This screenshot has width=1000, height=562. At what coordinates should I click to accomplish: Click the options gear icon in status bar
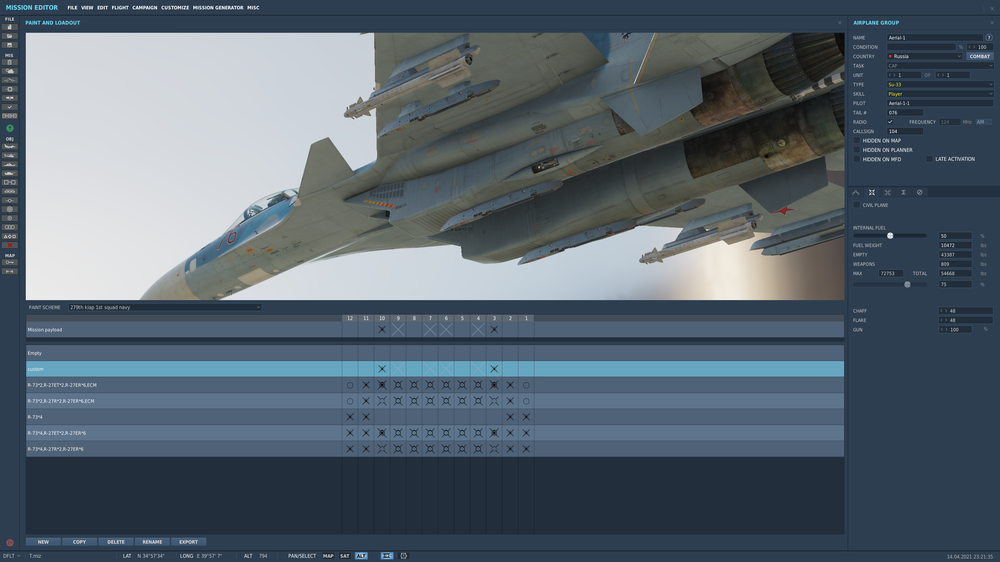click(x=404, y=556)
